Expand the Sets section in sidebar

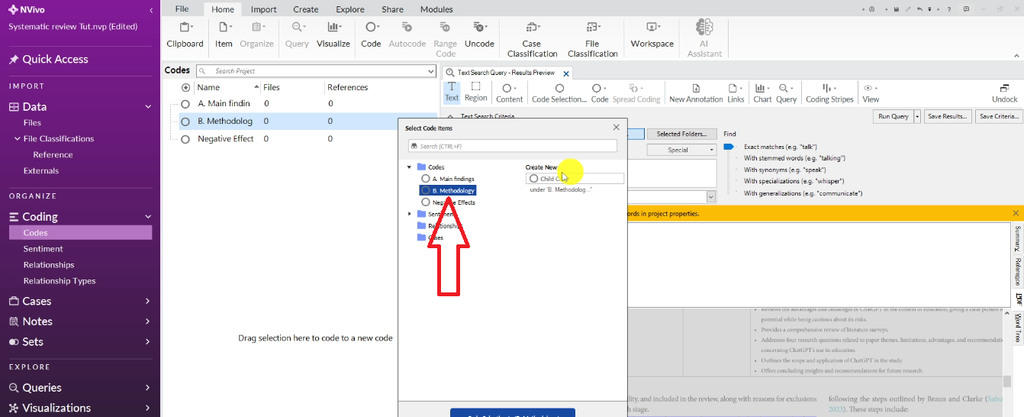tap(148, 342)
